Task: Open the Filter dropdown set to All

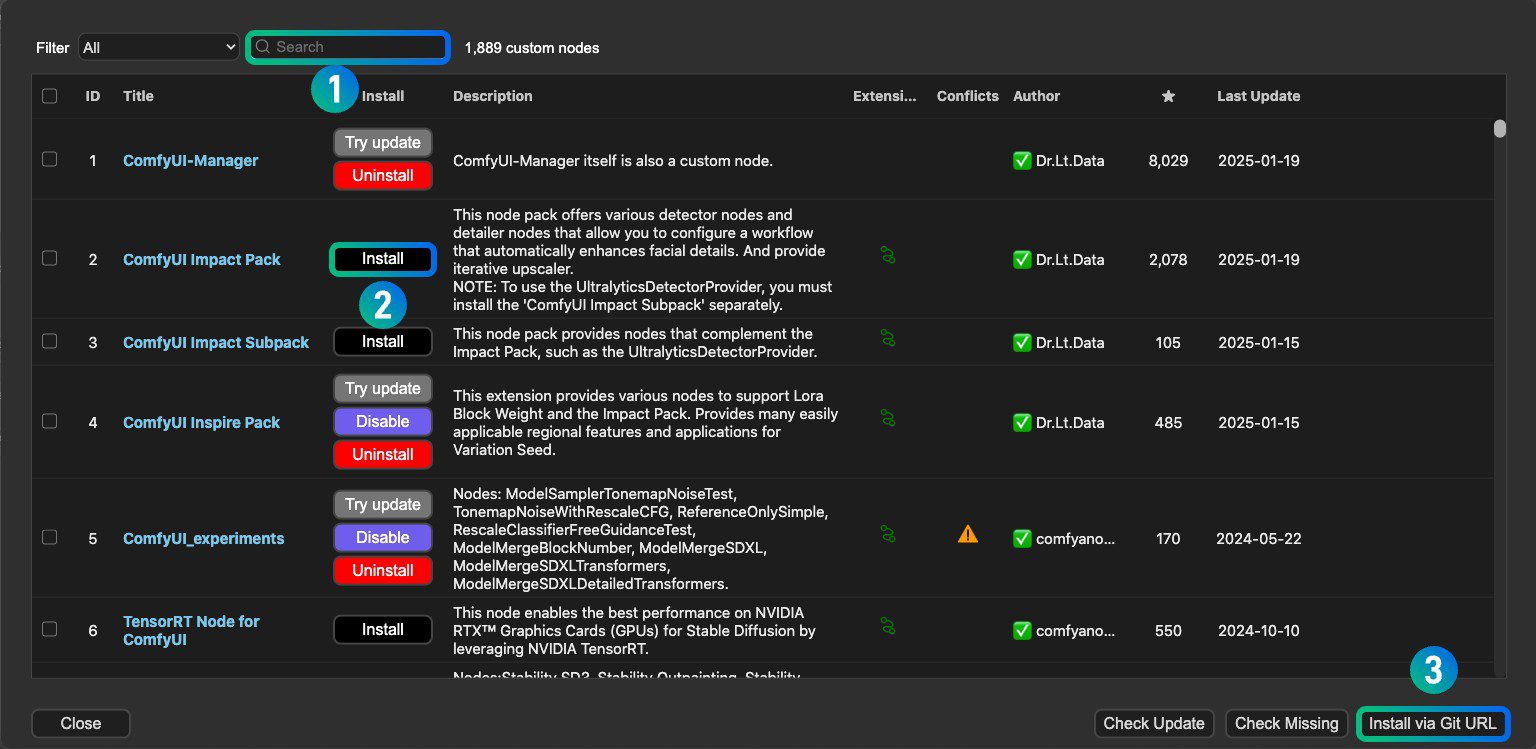Action: pos(158,47)
